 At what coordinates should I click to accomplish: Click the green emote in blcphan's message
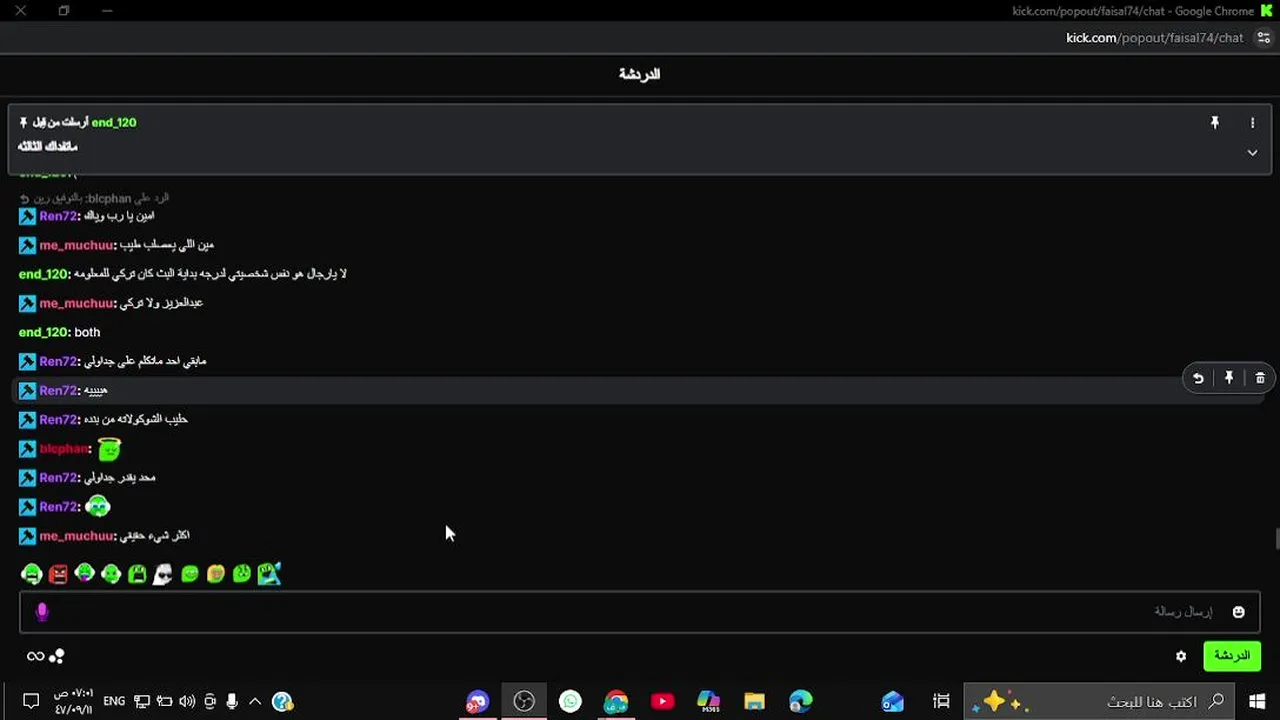point(109,449)
